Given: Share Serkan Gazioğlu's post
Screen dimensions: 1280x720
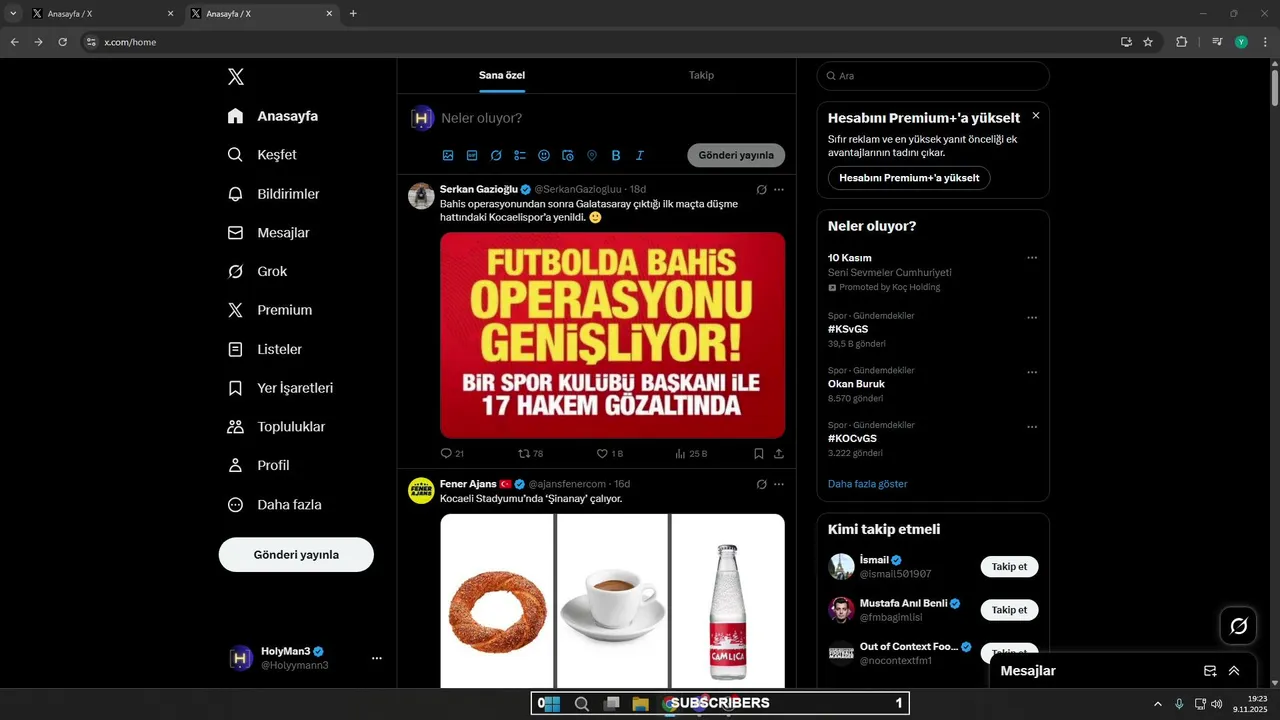Looking at the screenshot, I should pyautogui.click(x=779, y=453).
